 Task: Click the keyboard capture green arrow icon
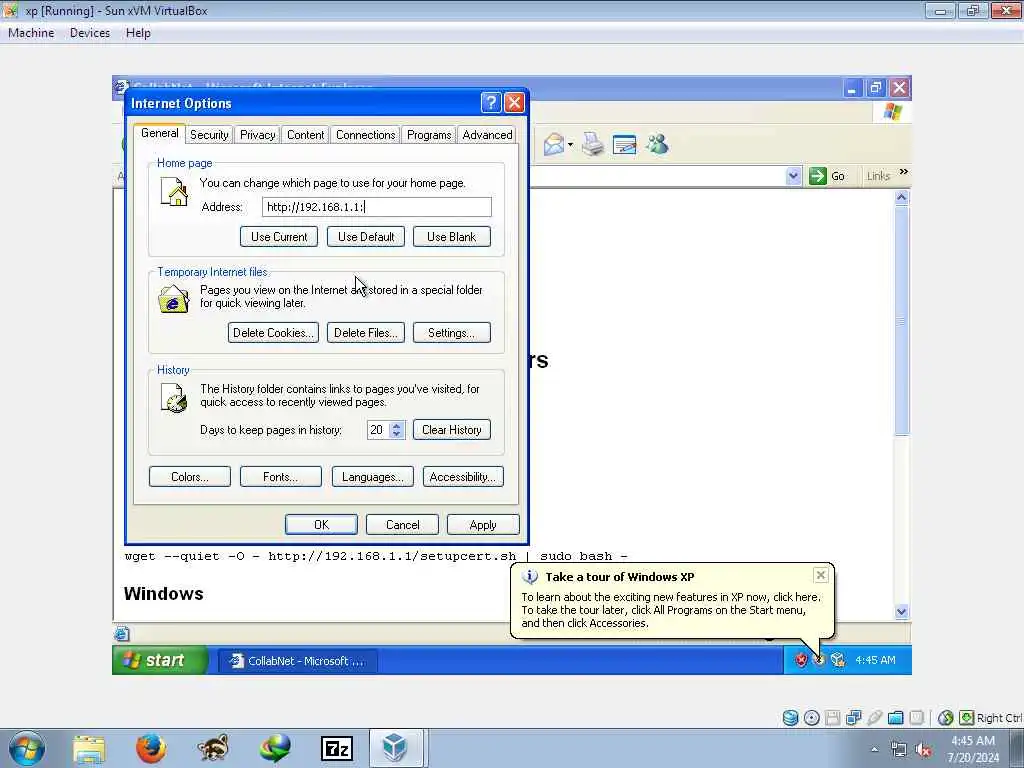click(x=967, y=718)
